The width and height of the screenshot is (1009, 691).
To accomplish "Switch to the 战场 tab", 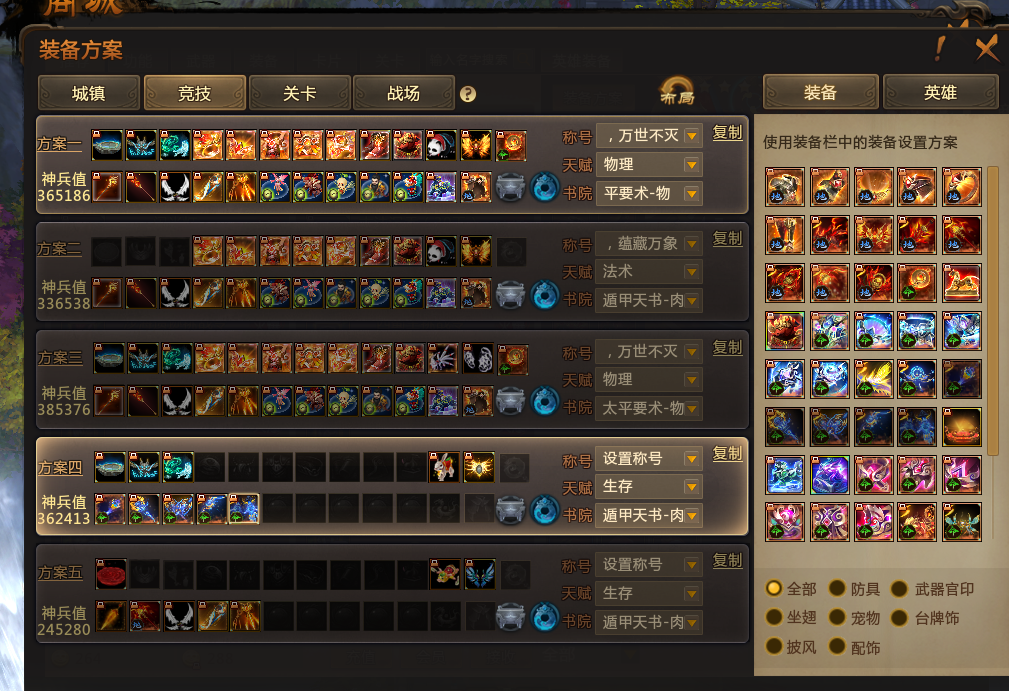I will [x=403, y=93].
